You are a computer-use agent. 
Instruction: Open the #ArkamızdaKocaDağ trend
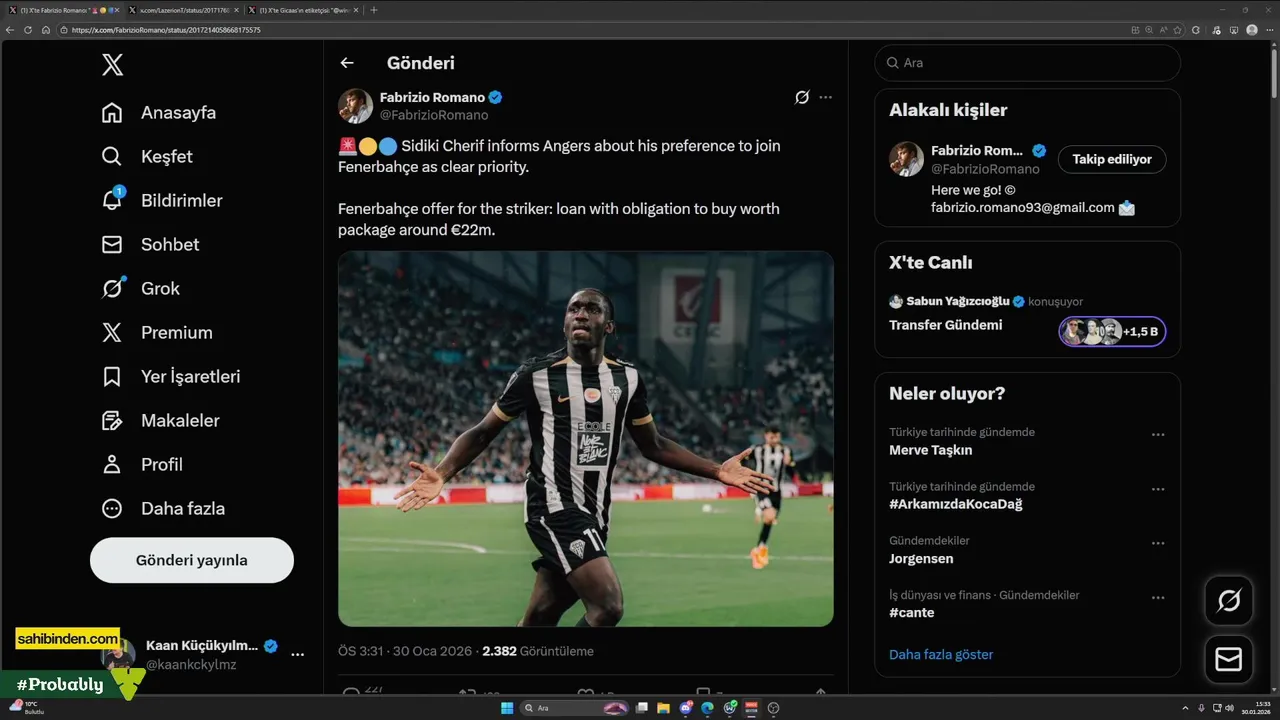(955, 504)
